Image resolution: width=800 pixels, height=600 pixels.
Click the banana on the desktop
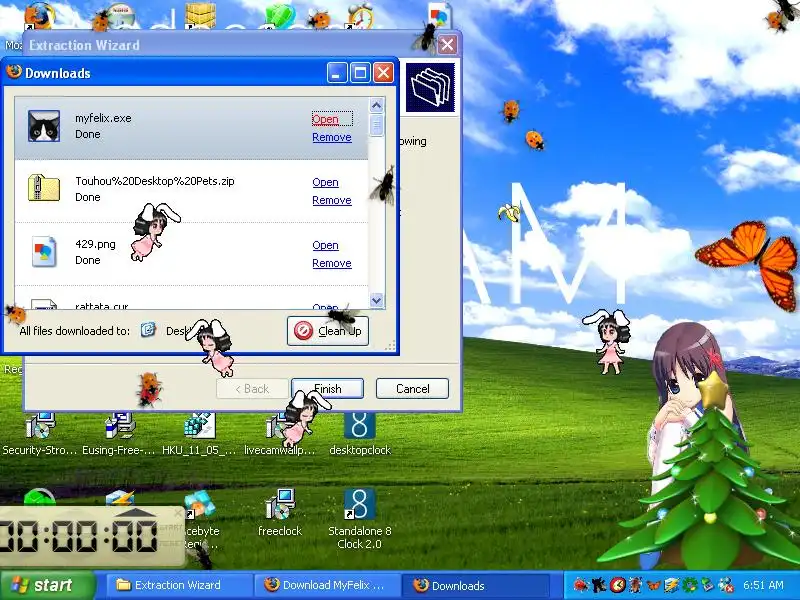(x=508, y=212)
